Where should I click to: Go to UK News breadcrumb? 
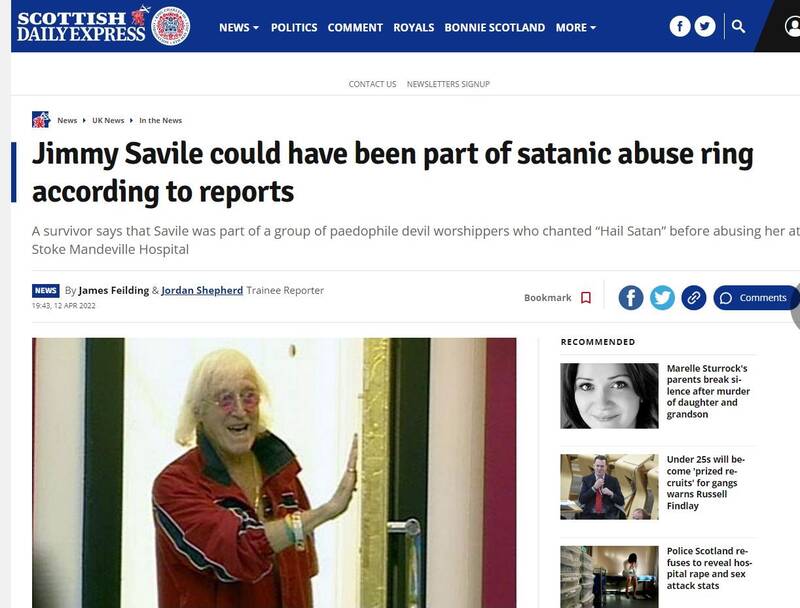(x=108, y=120)
